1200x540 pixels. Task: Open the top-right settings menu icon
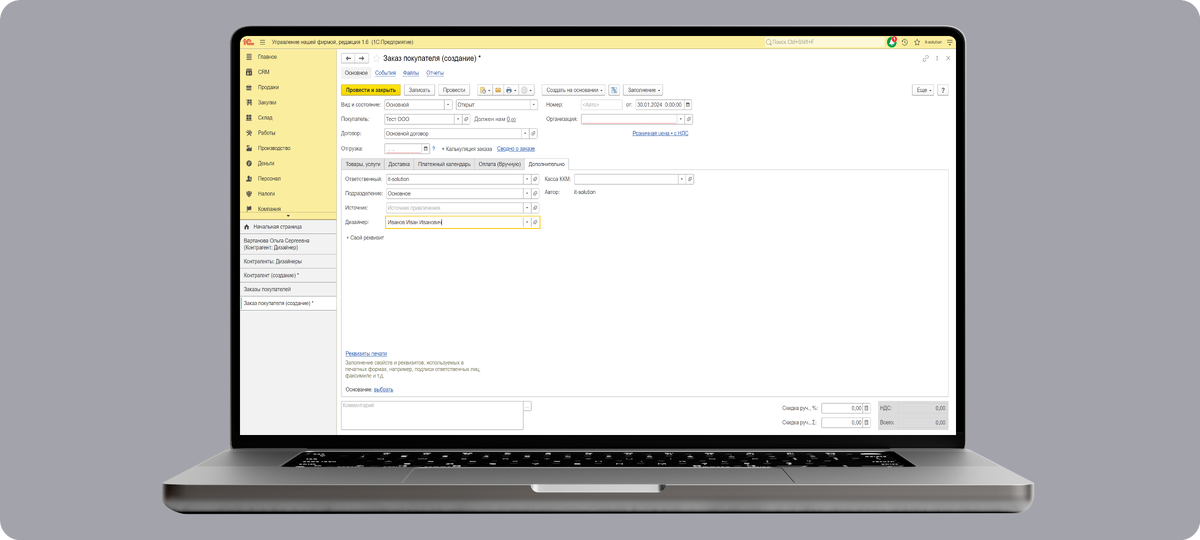(x=949, y=42)
